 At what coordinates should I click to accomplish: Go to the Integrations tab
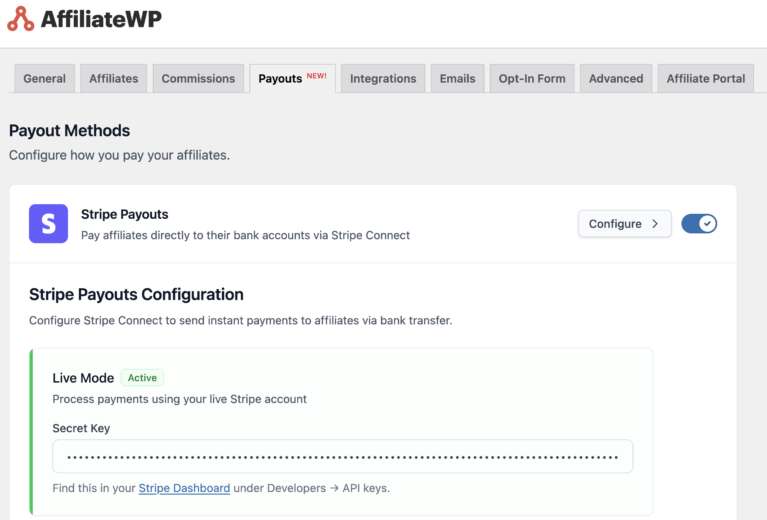(383, 79)
